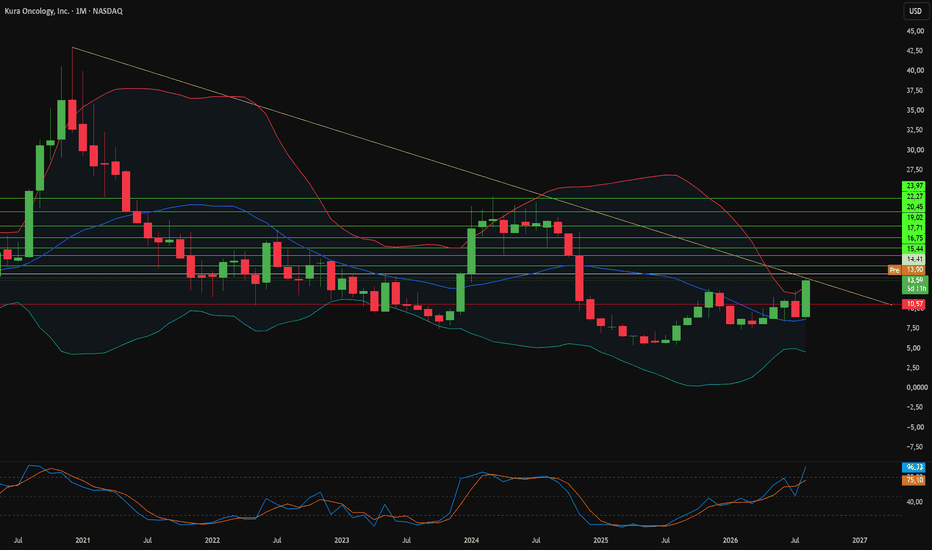Image resolution: width=932 pixels, height=550 pixels.
Task: Click the 0,0000 mark on the price scale
Action: (x=916, y=387)
